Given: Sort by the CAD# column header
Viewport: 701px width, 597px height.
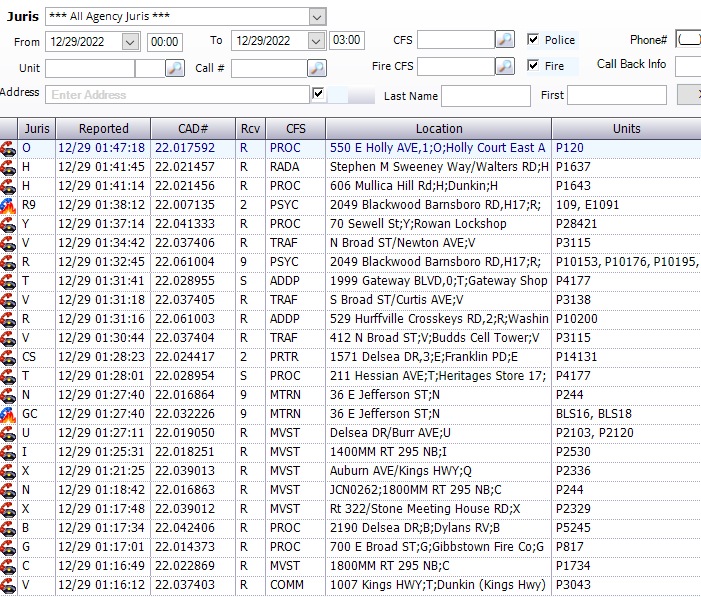Looking at the screenshot, I should click(193, 129).
